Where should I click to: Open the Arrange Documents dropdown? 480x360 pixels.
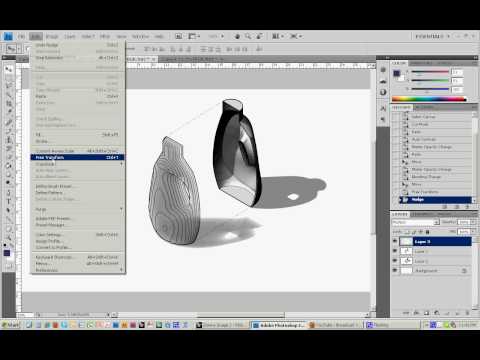(x=278, y=36)
